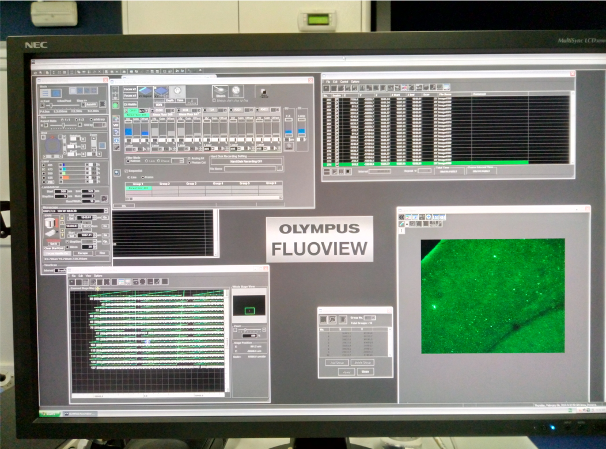This screenshot has width=606, height=449.
Task: Click the Whole Stage View thumbnail
Action: 249,305
